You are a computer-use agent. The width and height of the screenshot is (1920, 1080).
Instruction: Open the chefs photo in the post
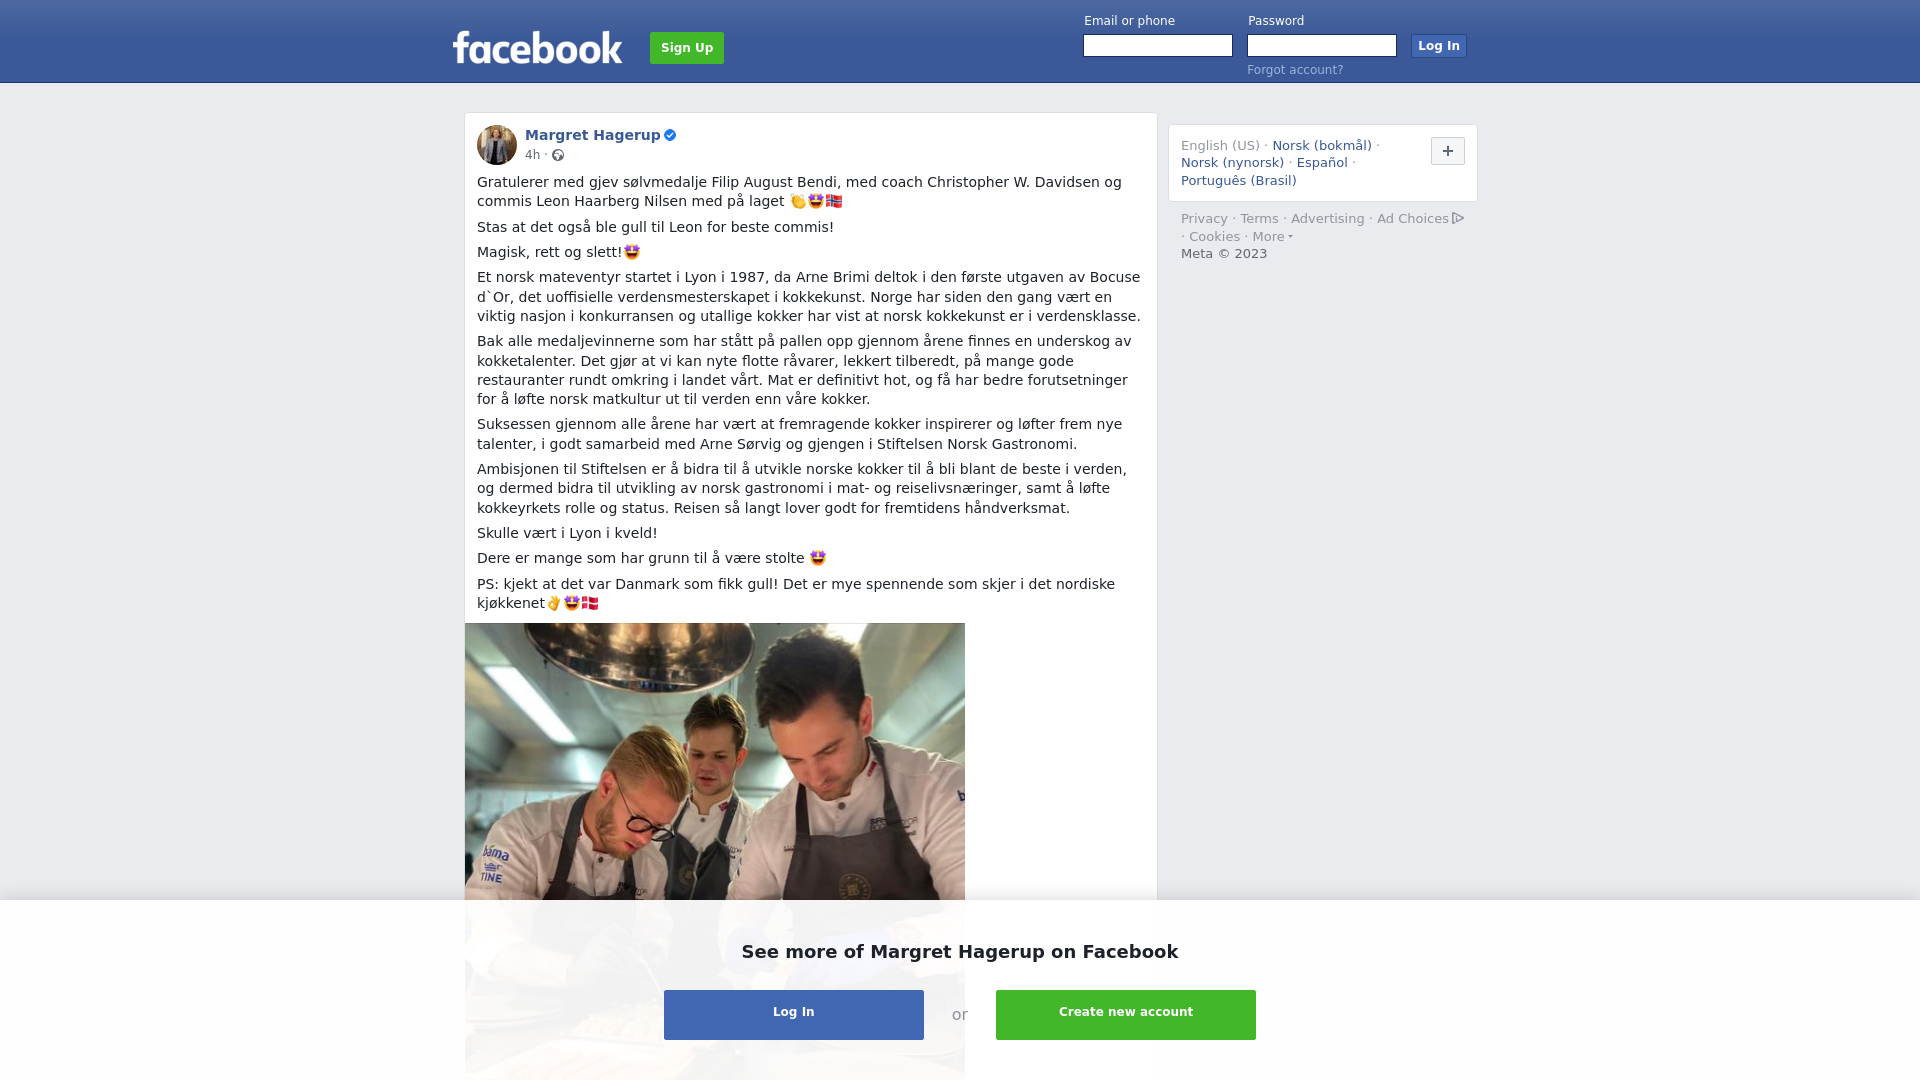[715, 851]
